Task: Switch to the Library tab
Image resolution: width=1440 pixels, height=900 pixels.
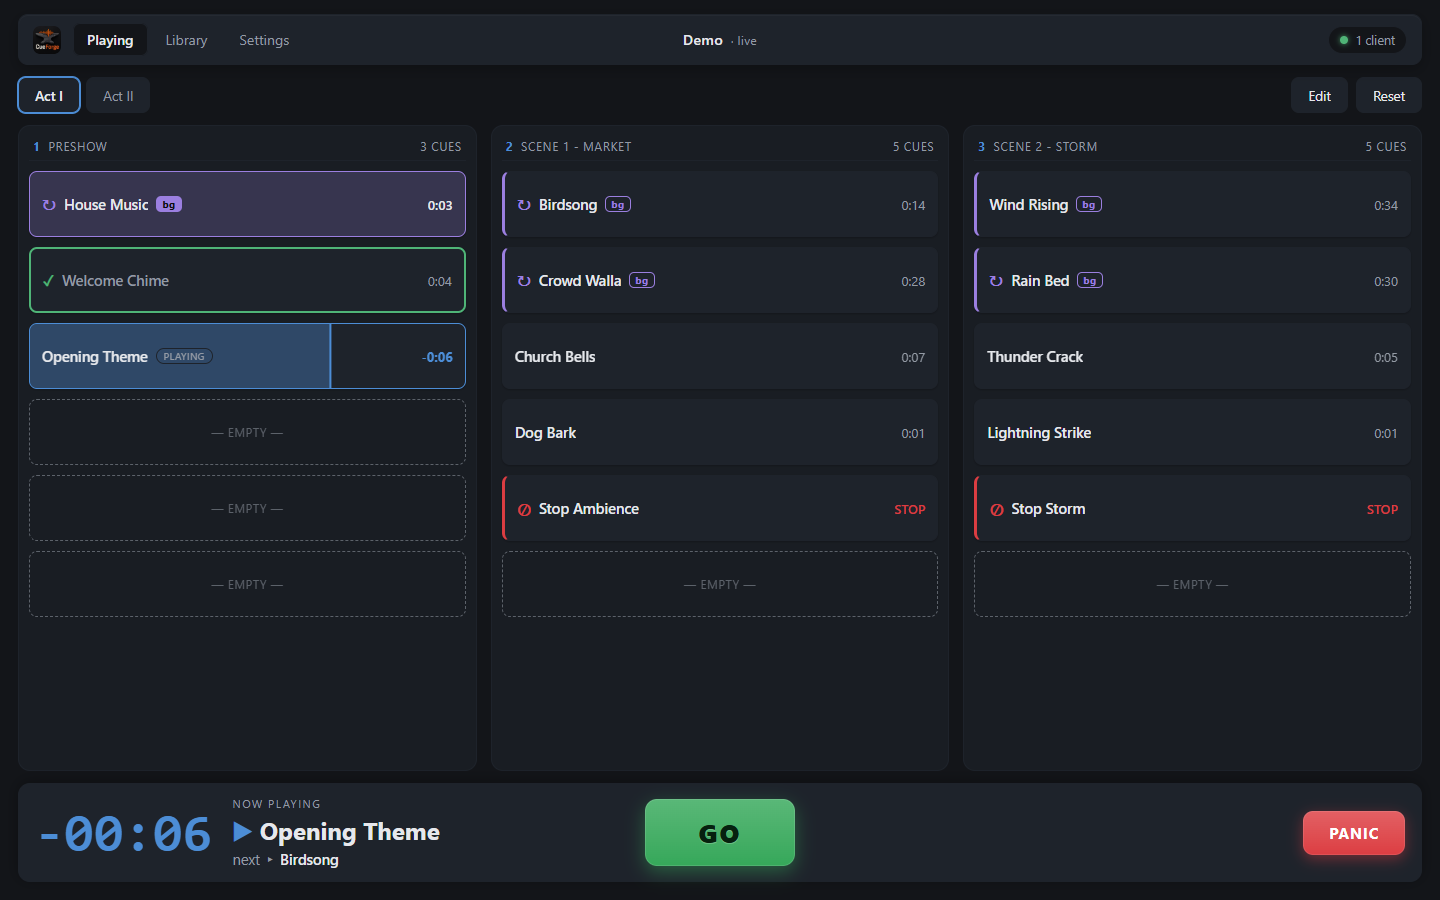Action: coord(186,40)
